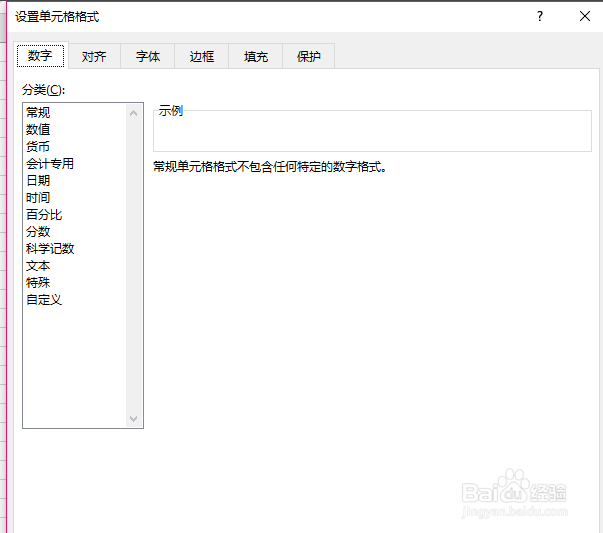Select 数值 category
This screenshot has height=533, width=603.
pyautogui.click(x=38, y=129)
